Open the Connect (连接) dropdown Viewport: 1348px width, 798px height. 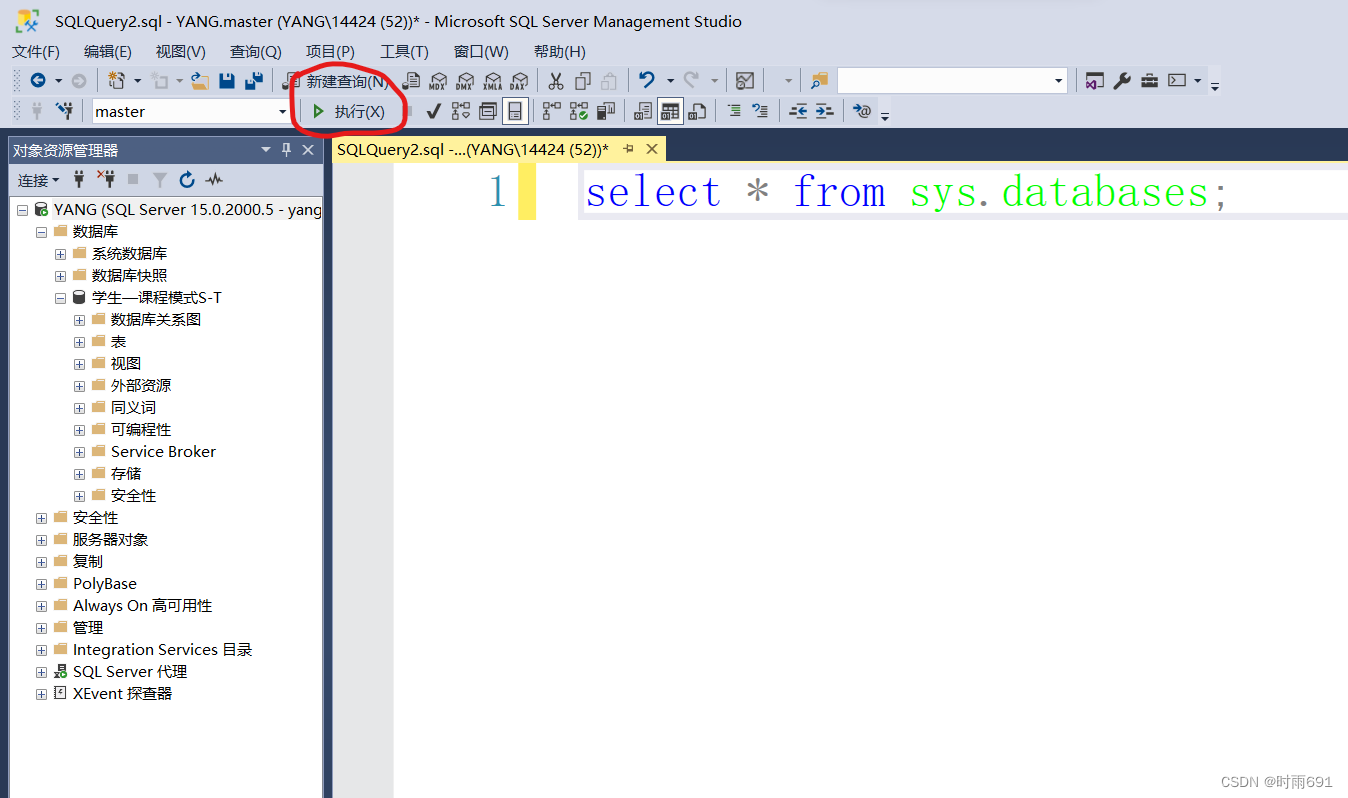pyautogui.click(x=38, y=180)
